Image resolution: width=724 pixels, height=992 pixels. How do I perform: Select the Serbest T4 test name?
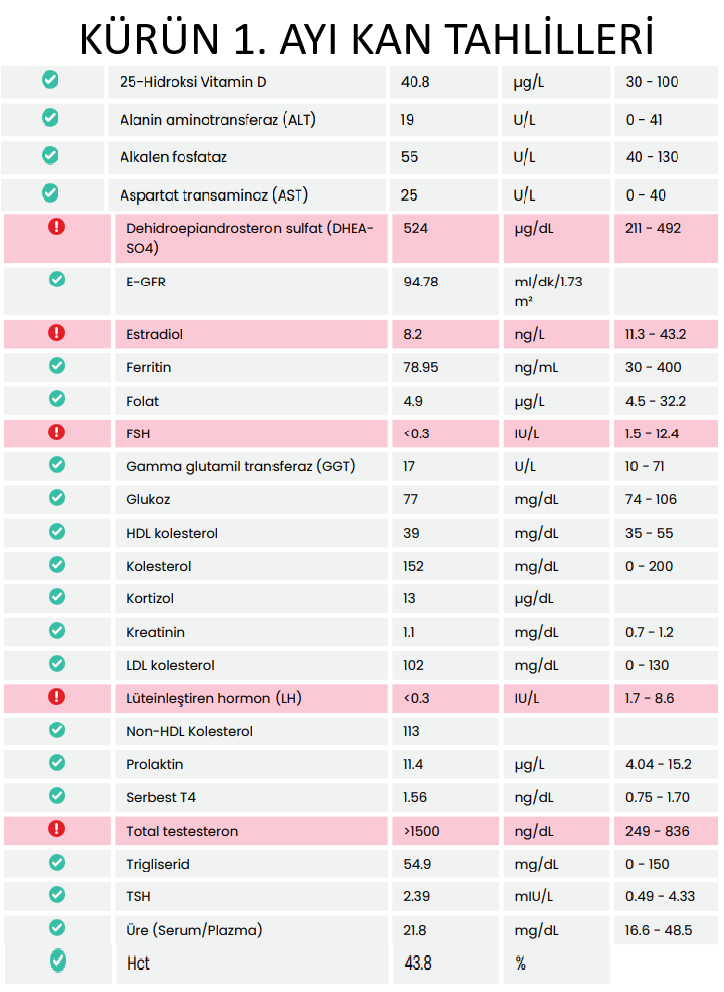click(161, 797)
